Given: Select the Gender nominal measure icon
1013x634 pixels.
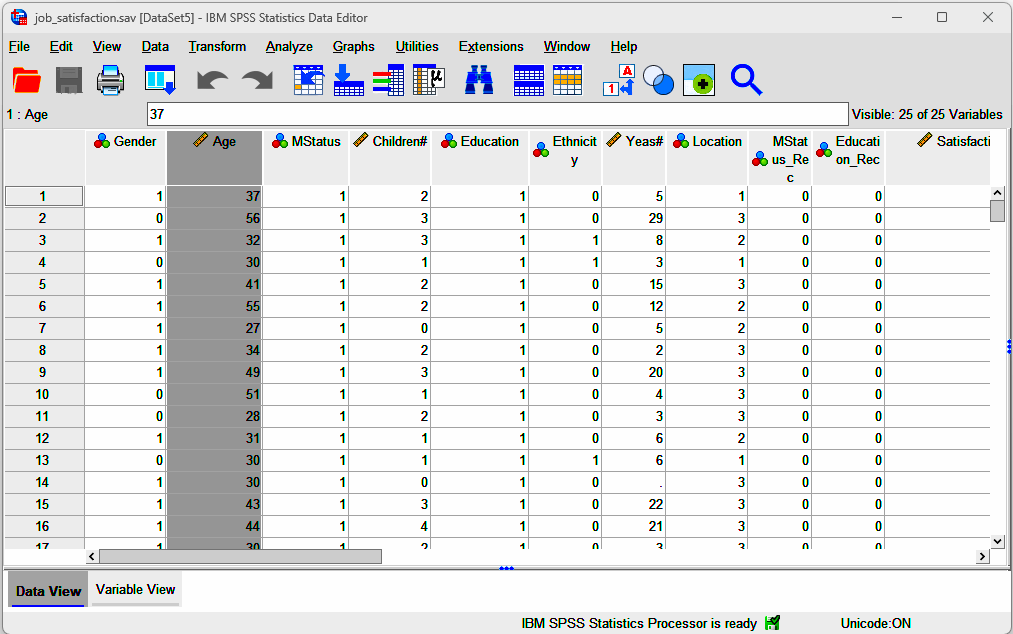Looking at the screenshot, I should (100, 141).
